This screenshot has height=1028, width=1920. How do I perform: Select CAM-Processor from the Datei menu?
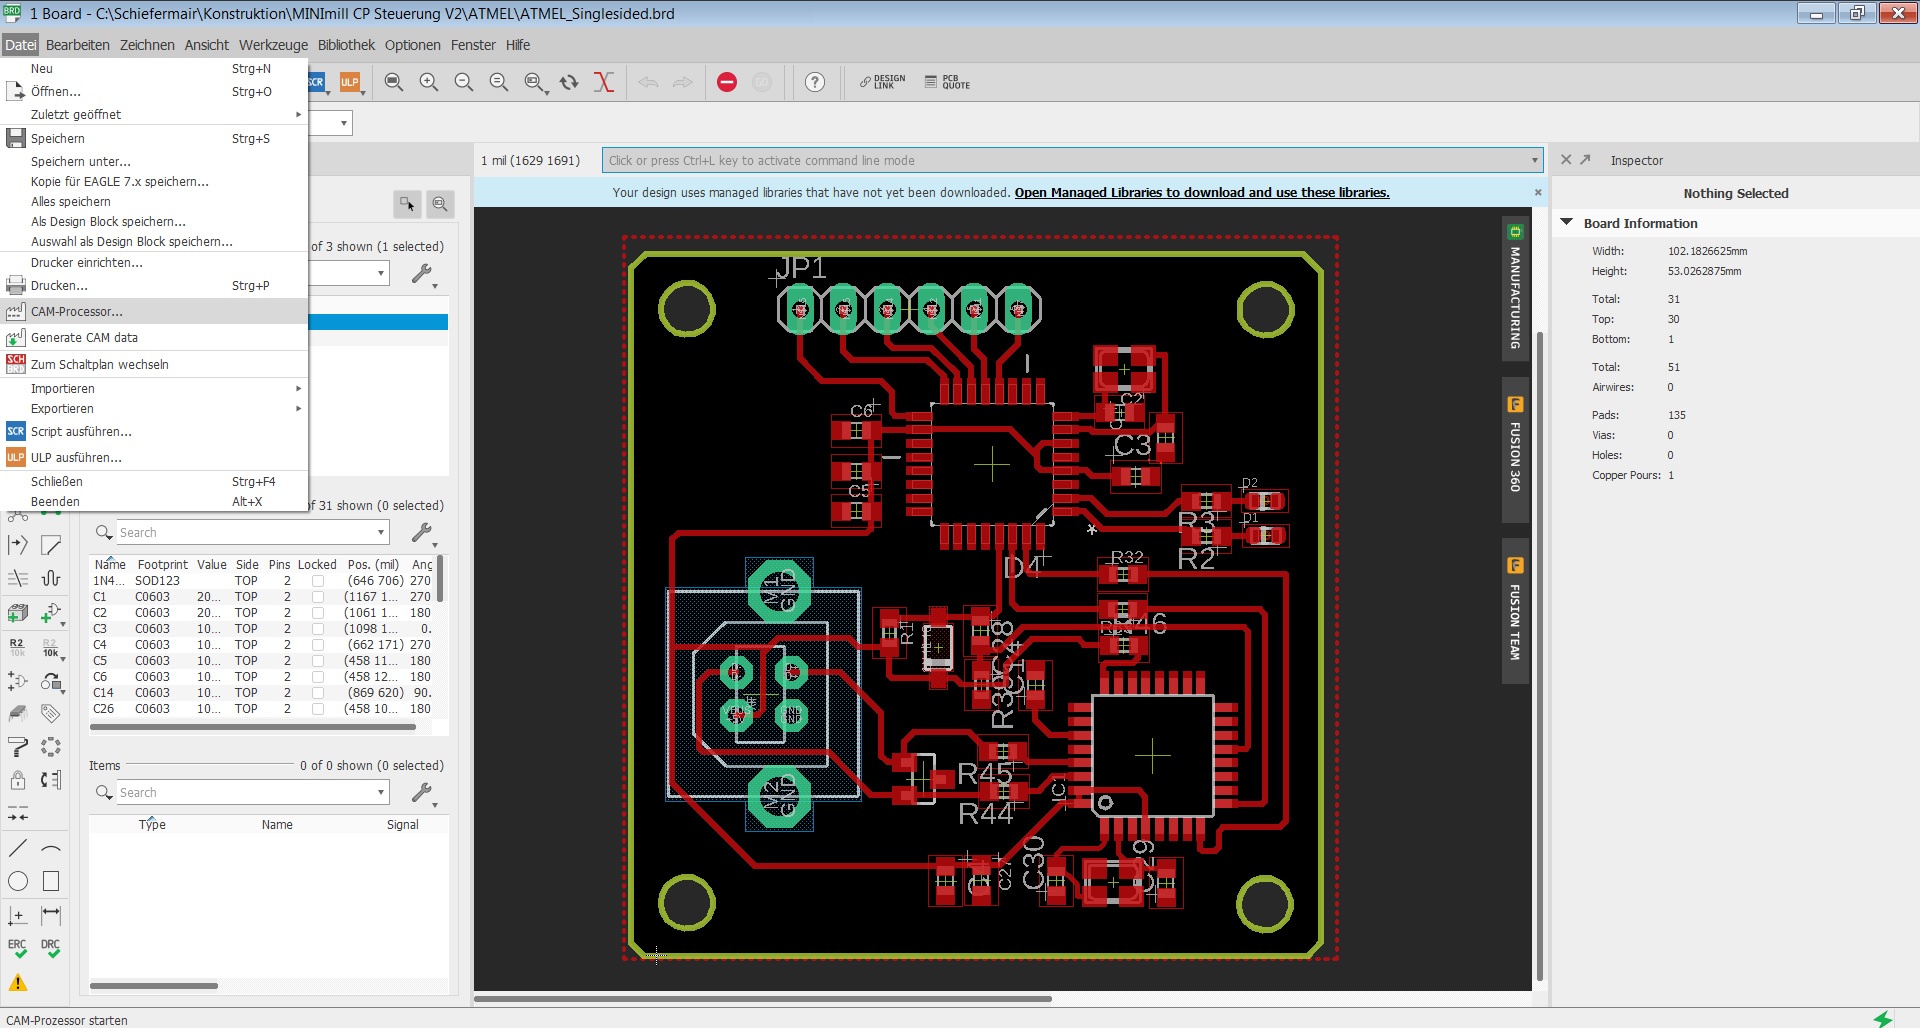77,312
